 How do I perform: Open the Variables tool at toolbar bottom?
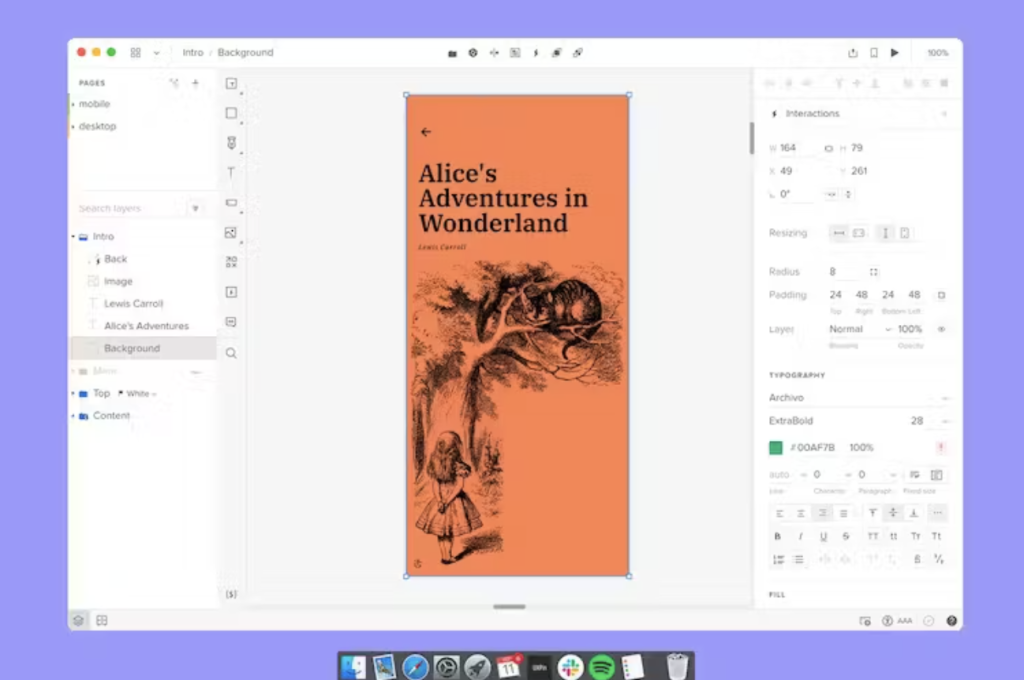click(231, 594)
